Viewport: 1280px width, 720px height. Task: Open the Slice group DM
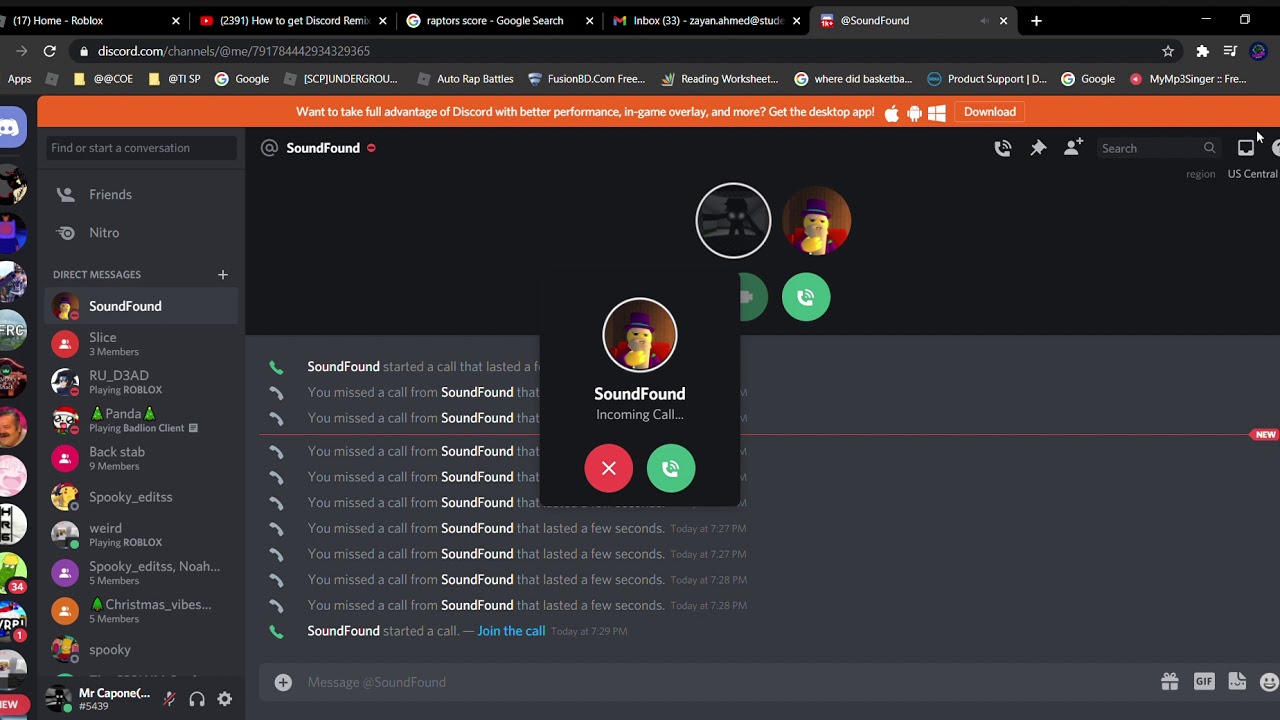pyautogui.click(x=141, y=344)
